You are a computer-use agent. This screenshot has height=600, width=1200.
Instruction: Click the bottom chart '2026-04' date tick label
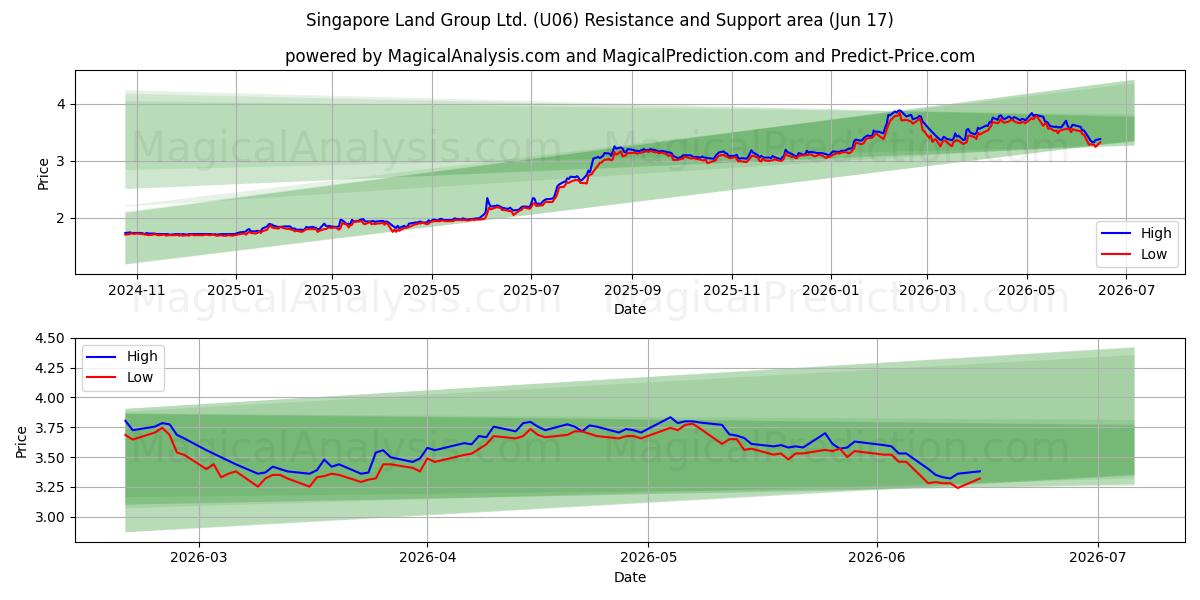pyautogui.click(x=427, y=558)
